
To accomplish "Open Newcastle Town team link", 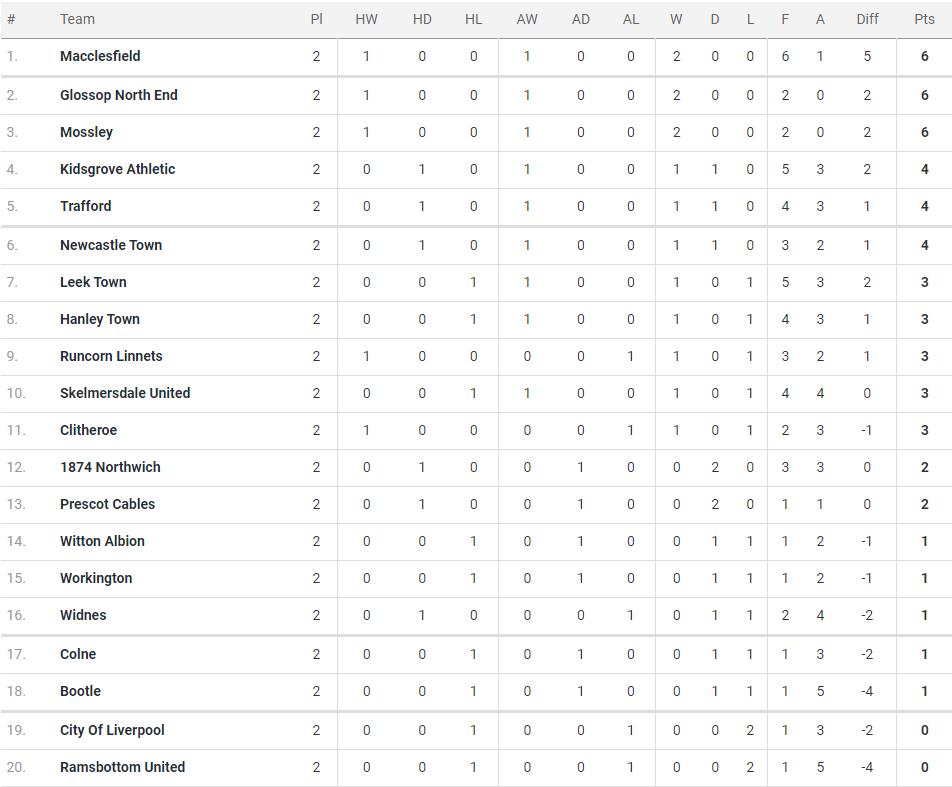I will click(x=111, y=245).
